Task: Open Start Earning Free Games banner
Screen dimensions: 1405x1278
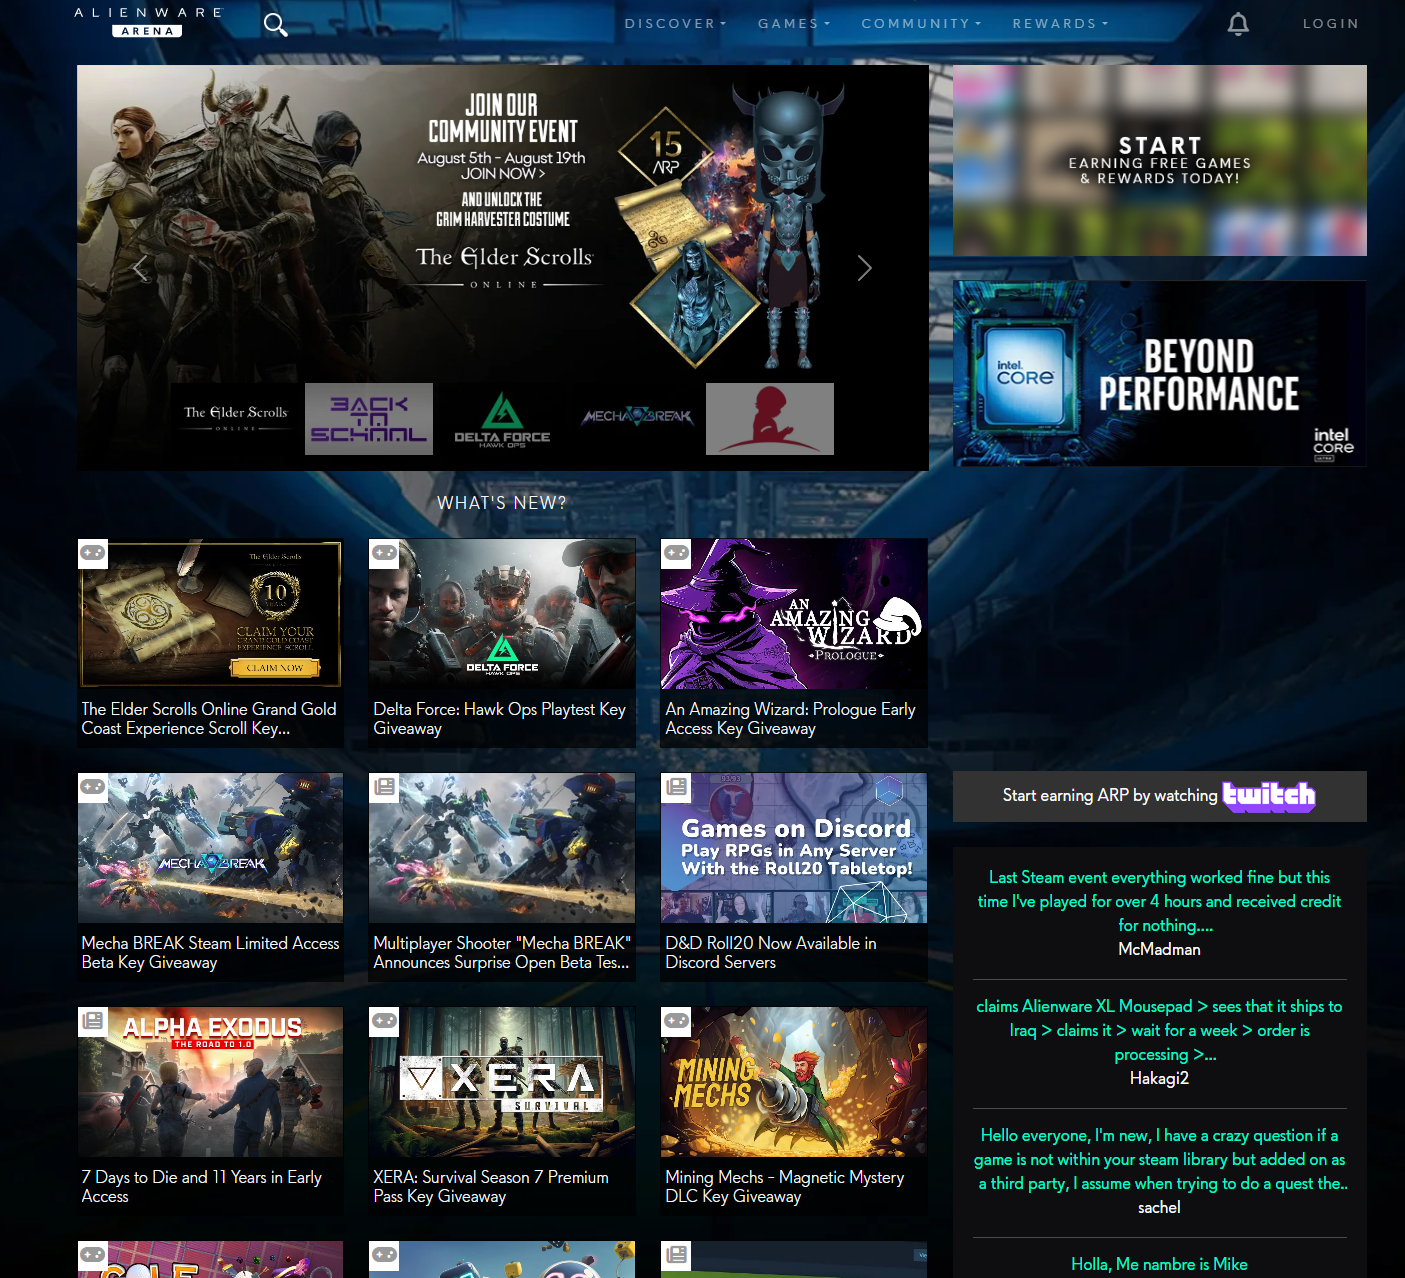Action: (x=1160, y=161)
